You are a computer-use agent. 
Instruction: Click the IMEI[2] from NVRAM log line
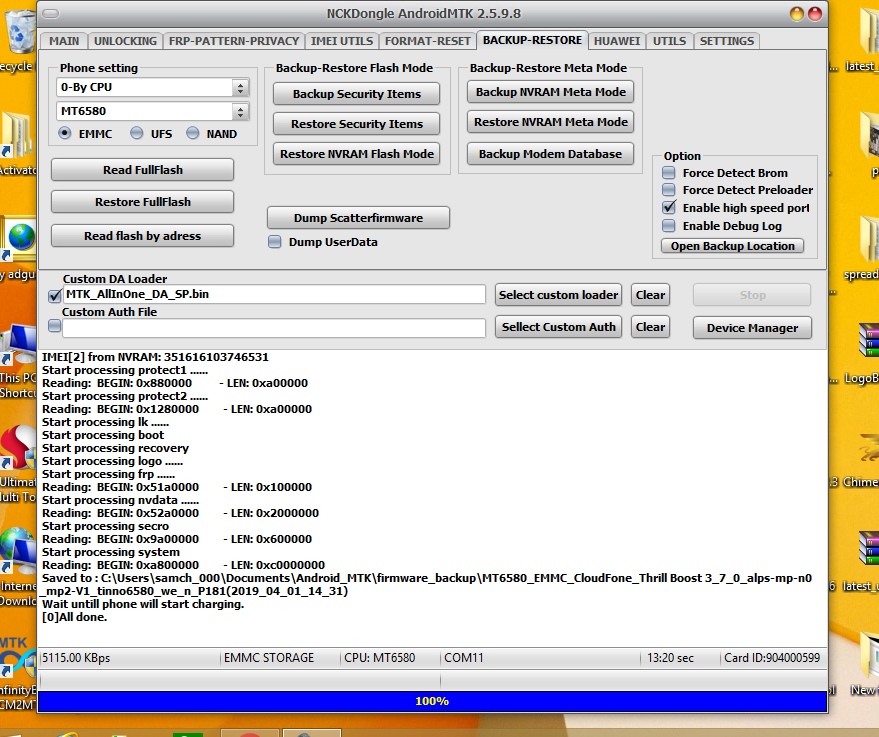pos(155,357)
